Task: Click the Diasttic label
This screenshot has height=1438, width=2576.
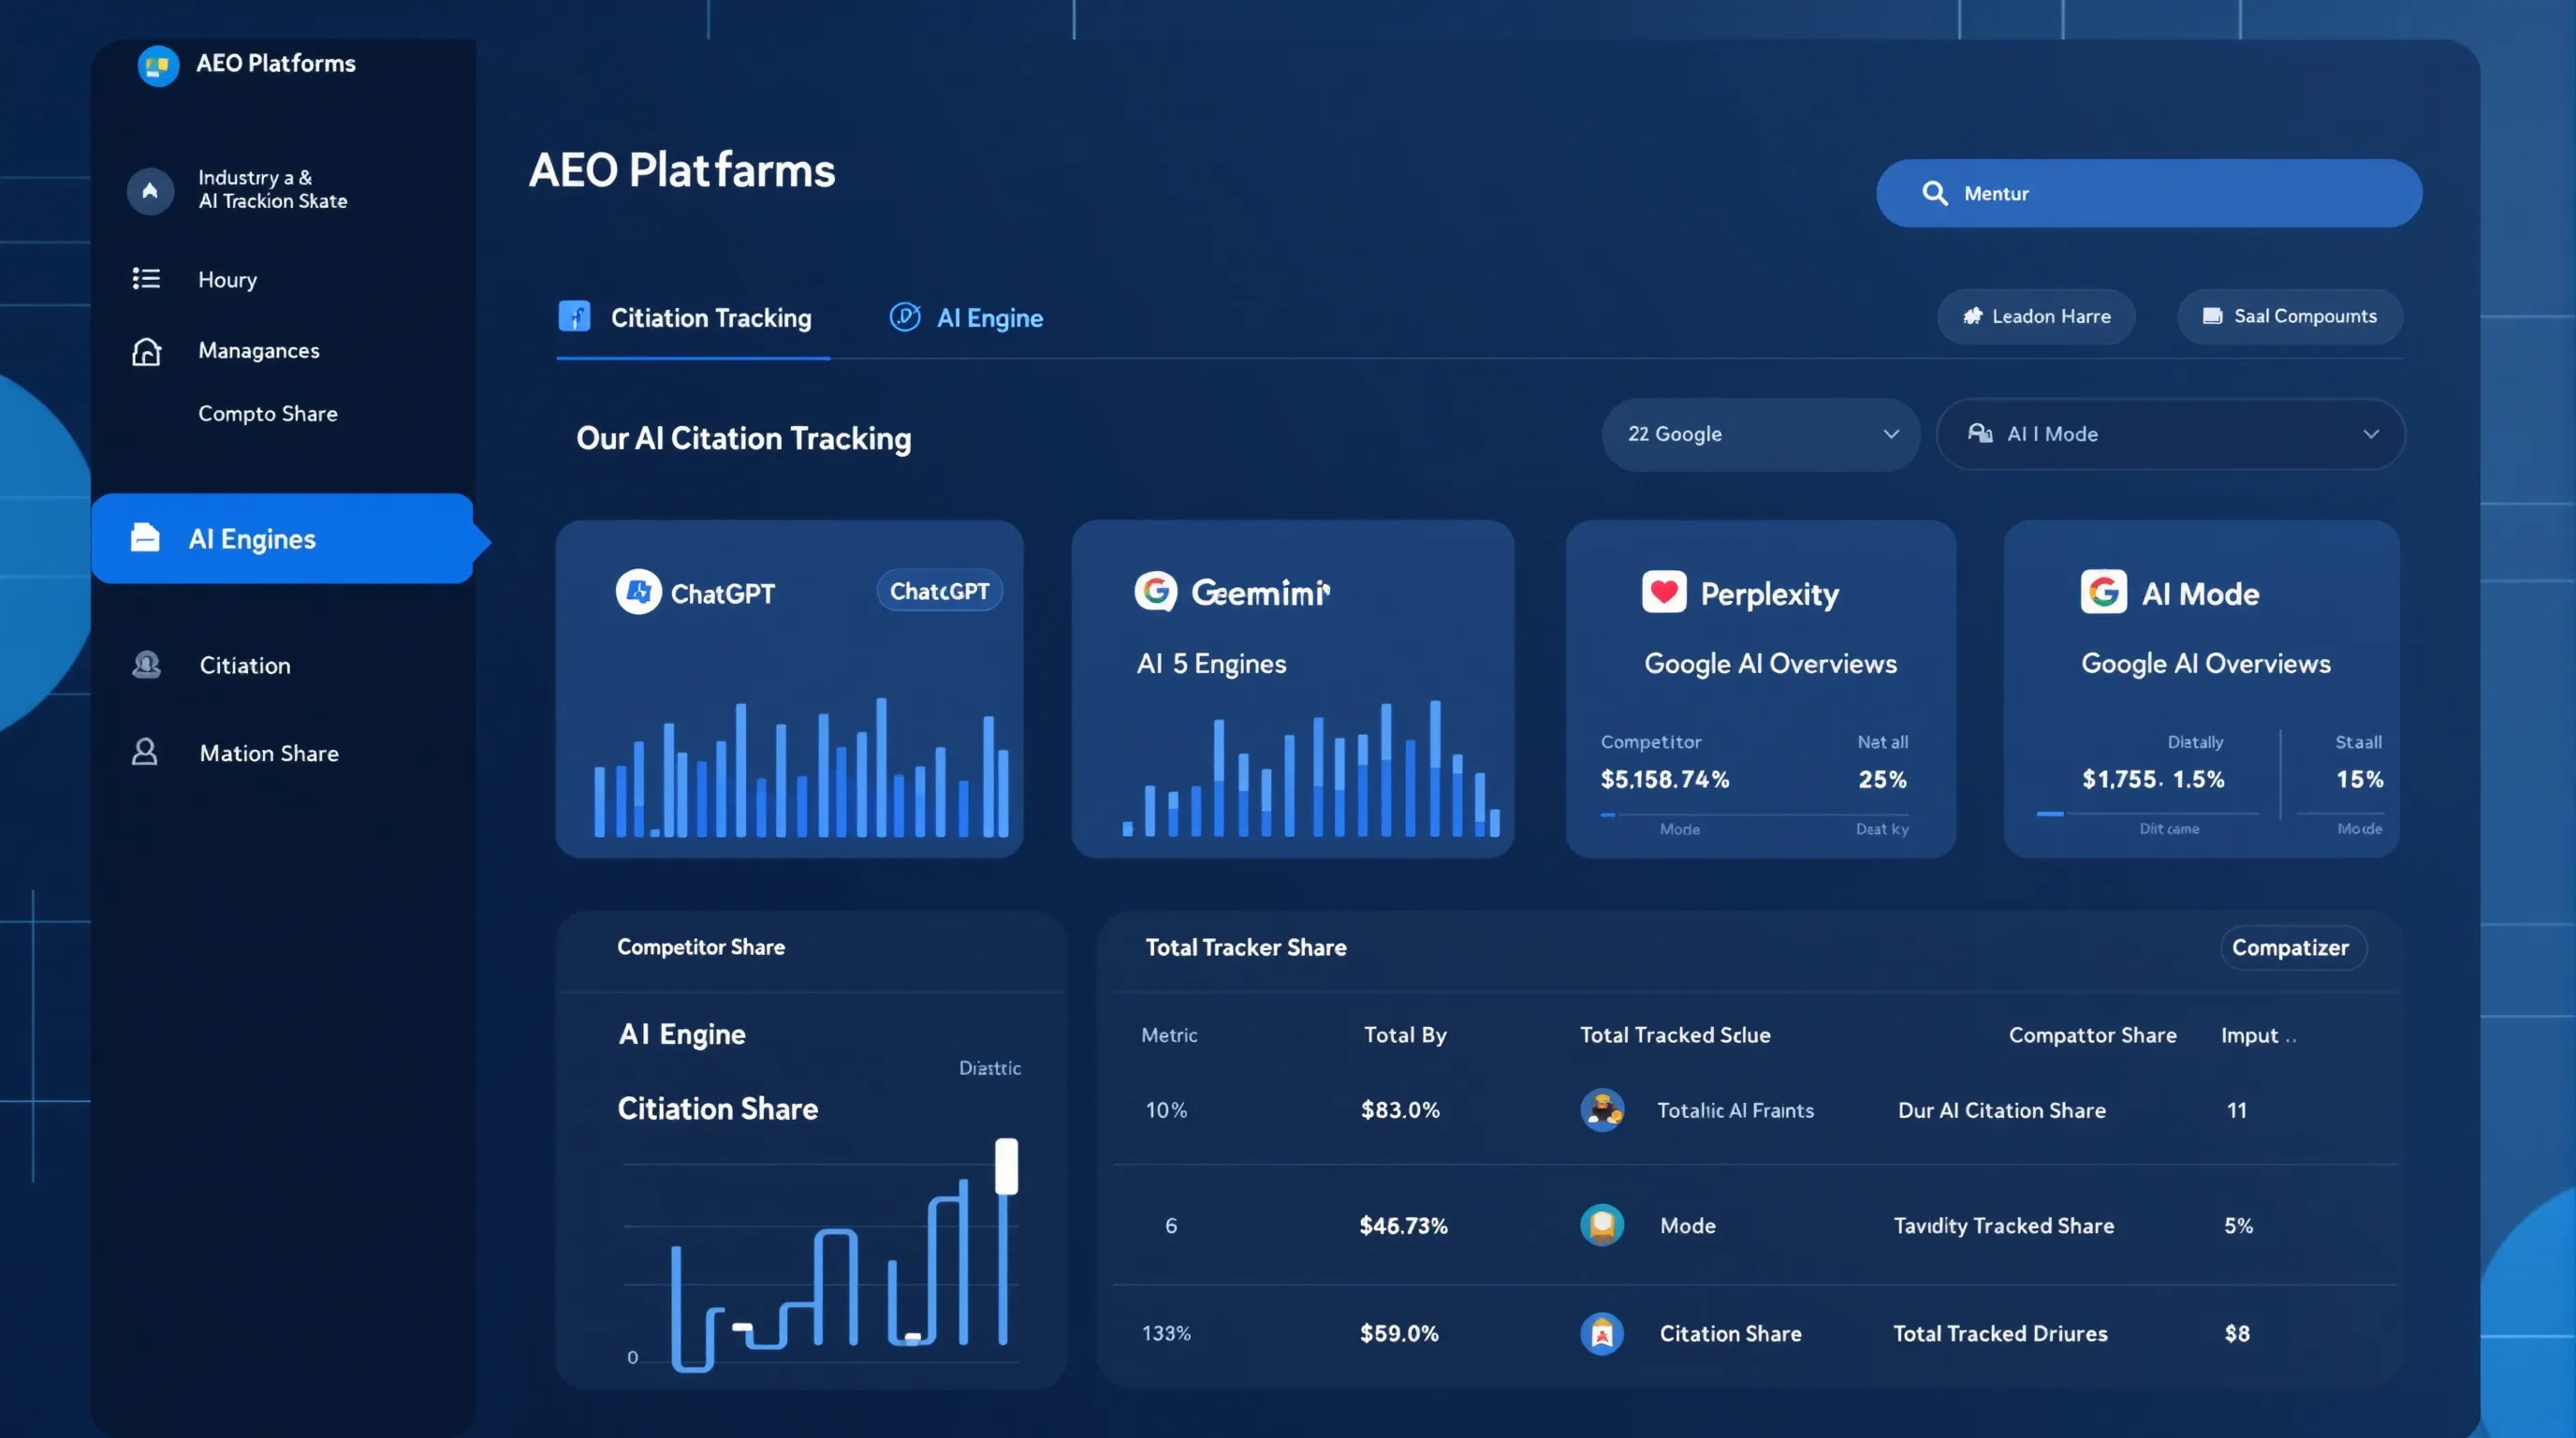Action: [x=990, y=1068]
